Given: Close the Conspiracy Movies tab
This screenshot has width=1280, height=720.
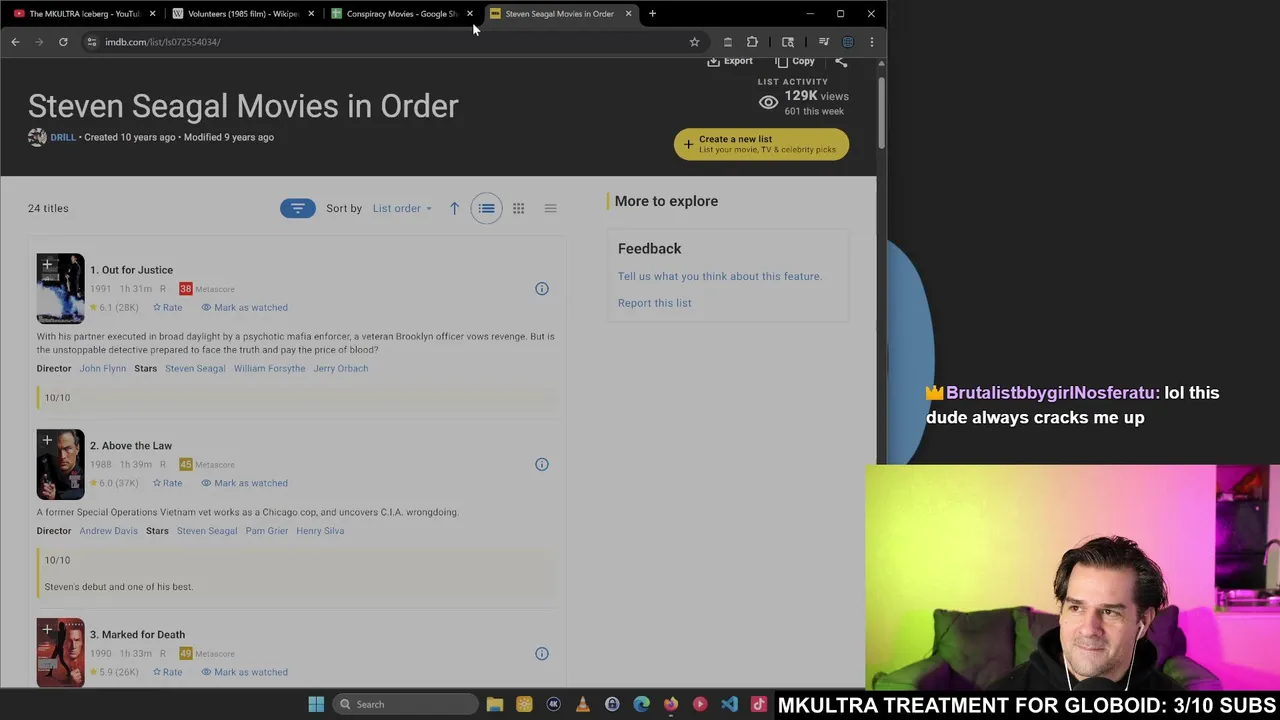Looking at the screenshot, I should 470,14.
